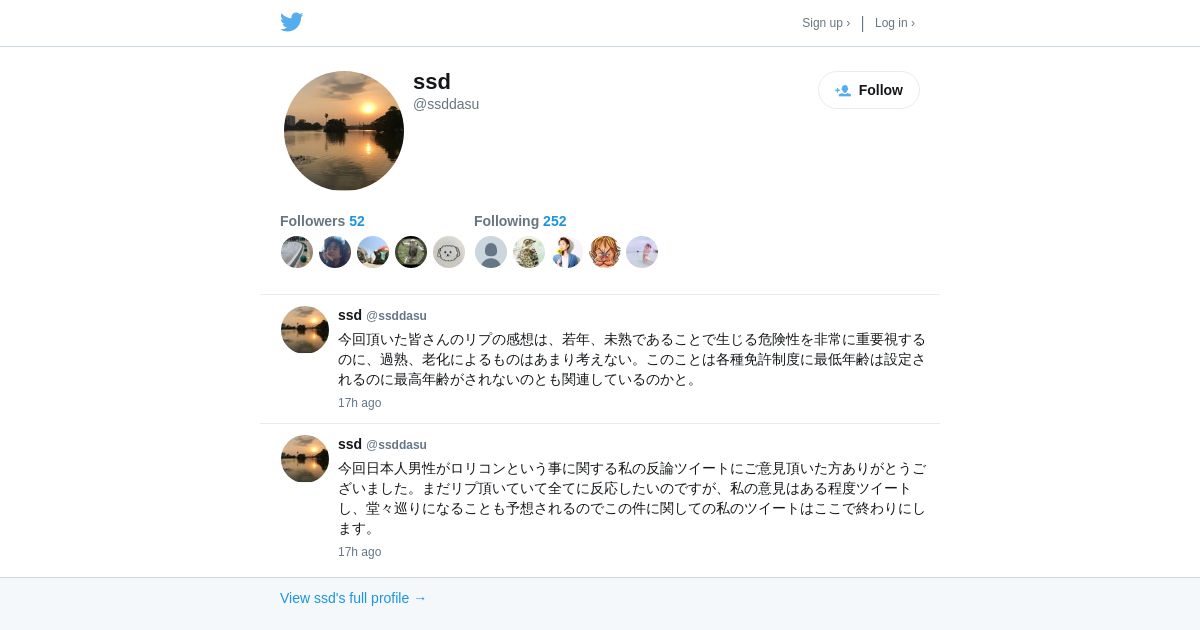The image size is (1200, 630).
Task: Click the ssd profile name heading
Action: click(x=432, y=82)
